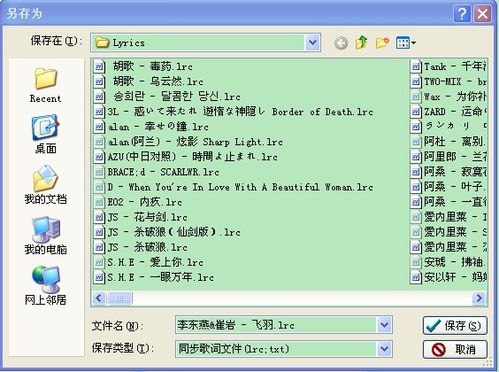
Task: Close the 另存为 dialog
Action: [482, 14]
